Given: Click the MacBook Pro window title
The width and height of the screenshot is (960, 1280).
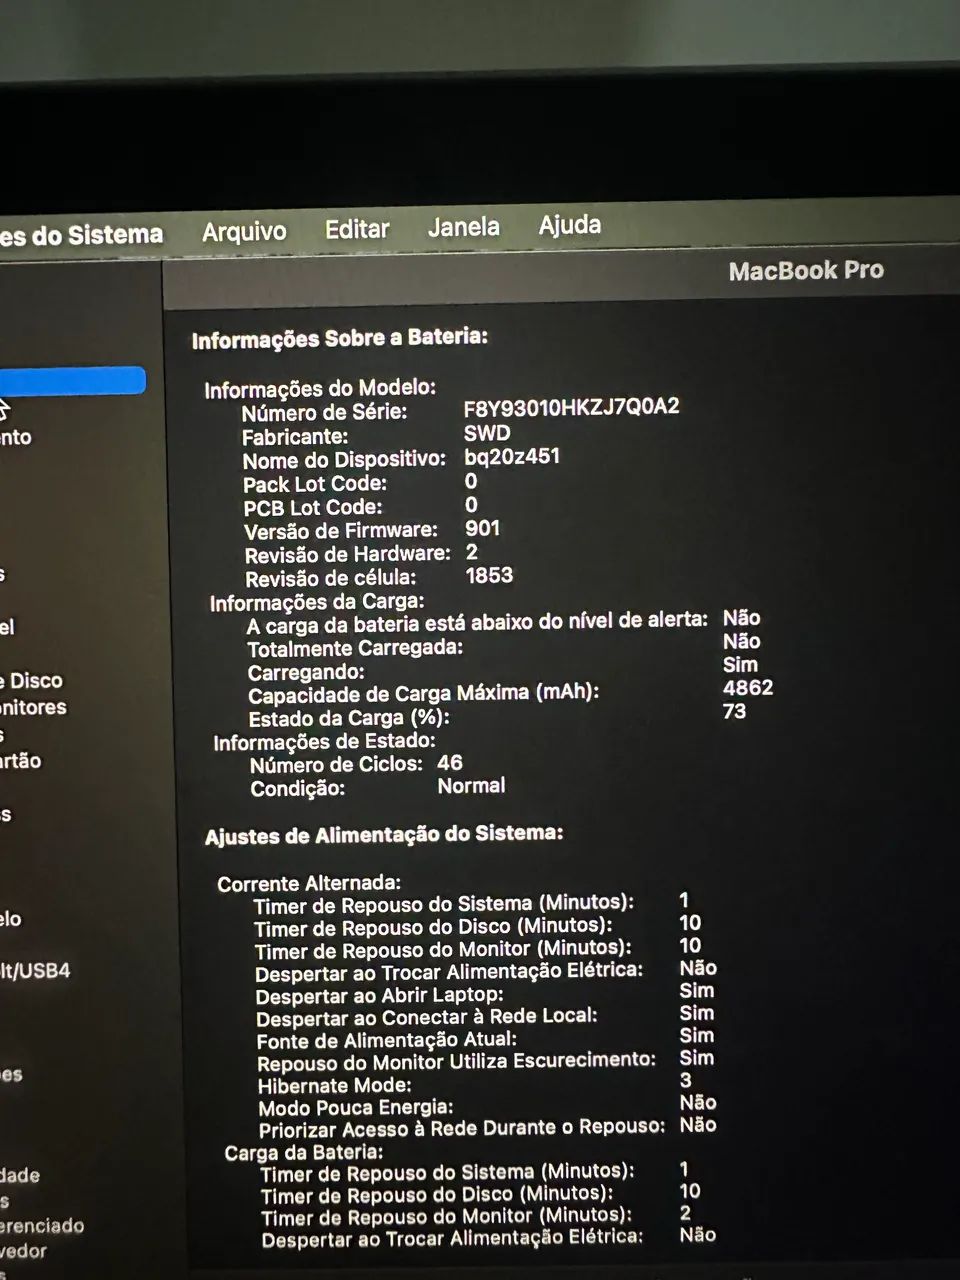Looking at the screenshot, I should (806, 271).
